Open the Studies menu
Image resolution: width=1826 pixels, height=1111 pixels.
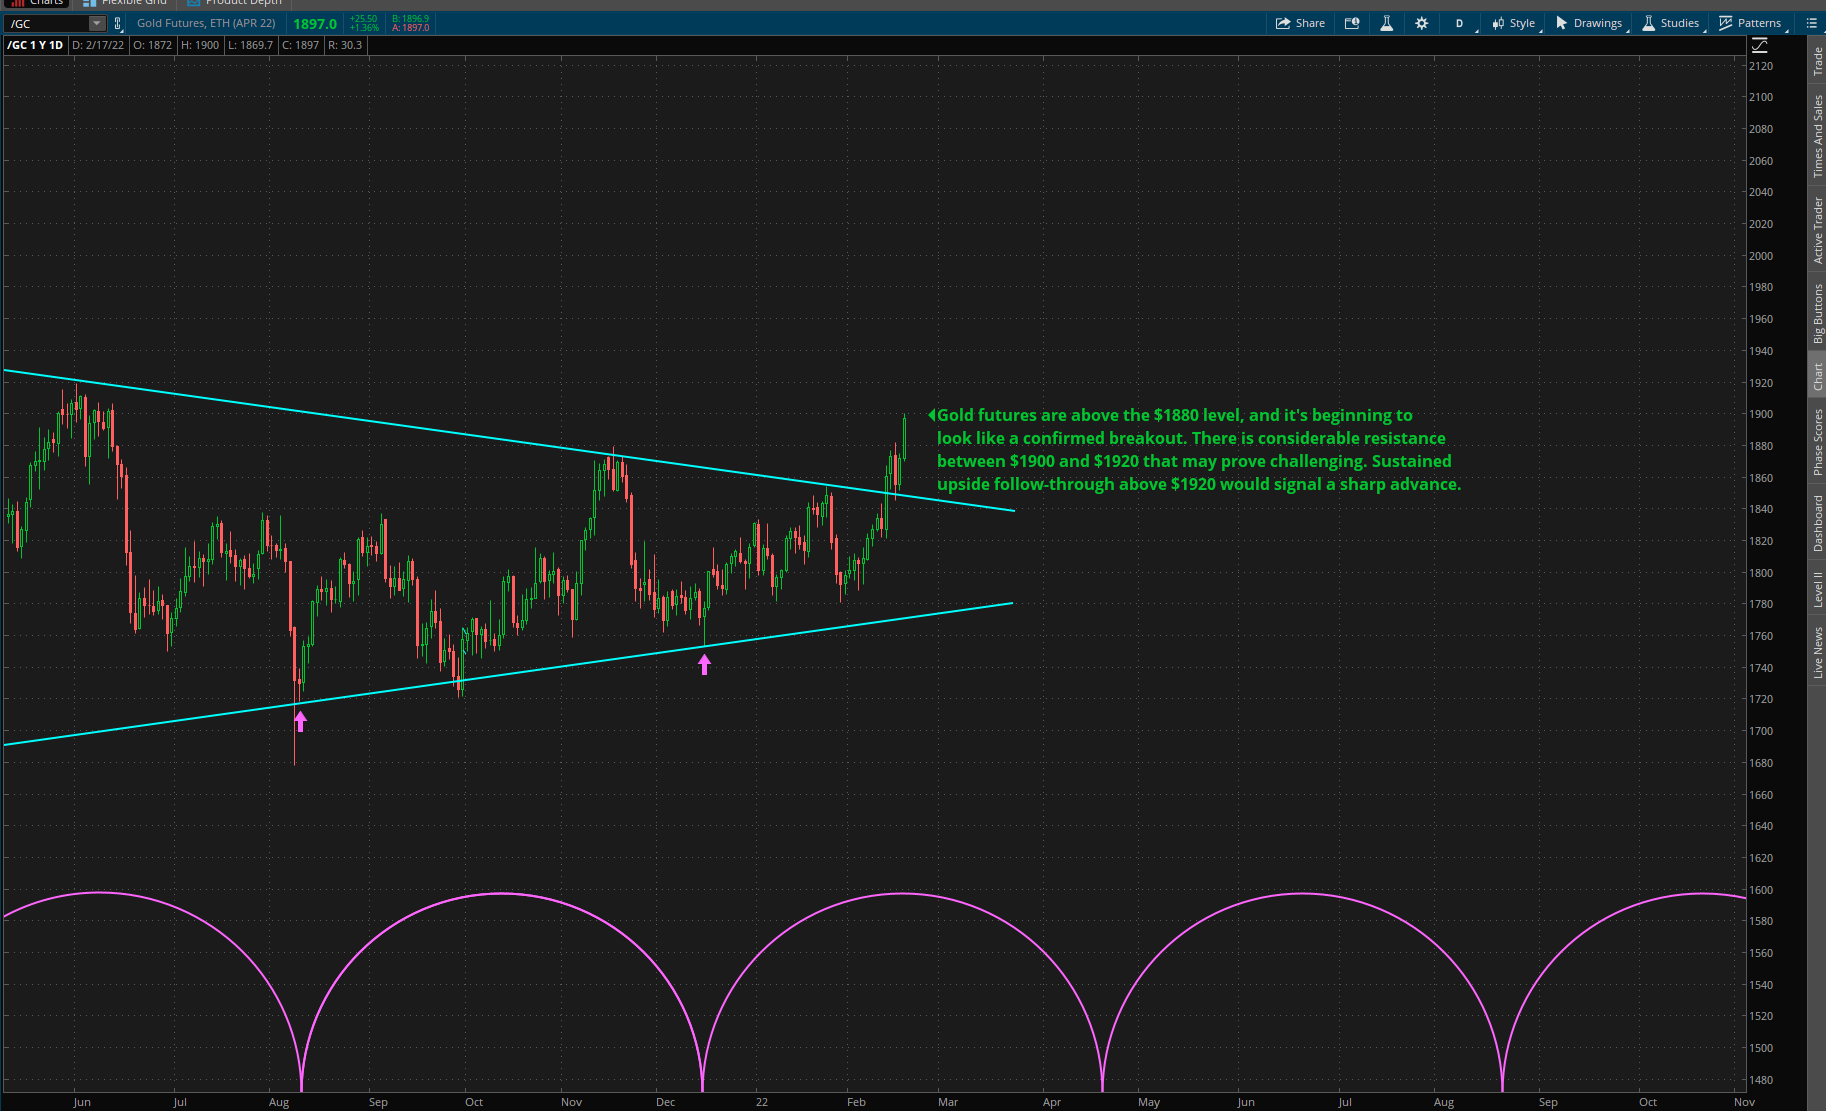click(1670, 23)
